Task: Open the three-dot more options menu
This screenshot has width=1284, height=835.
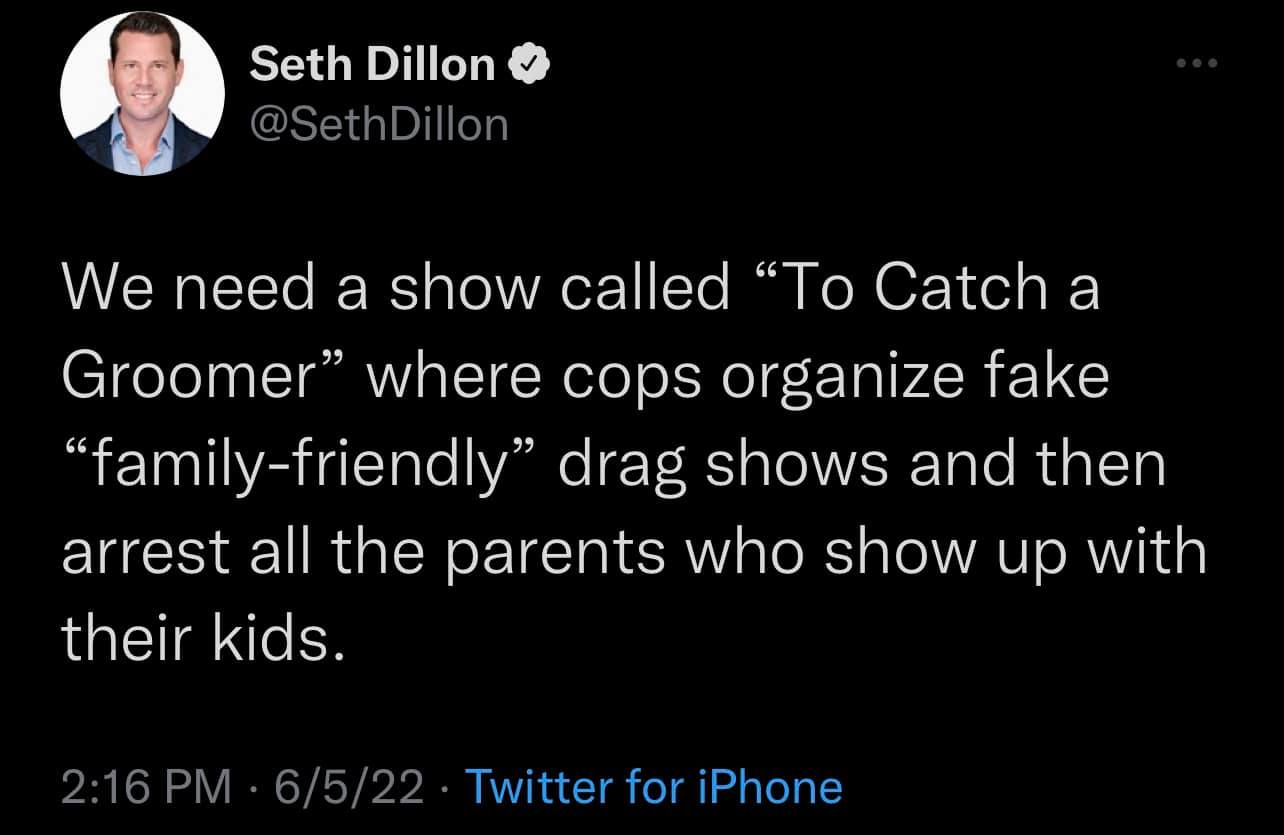Action: pyautogui.click(x=1196, y=65)
